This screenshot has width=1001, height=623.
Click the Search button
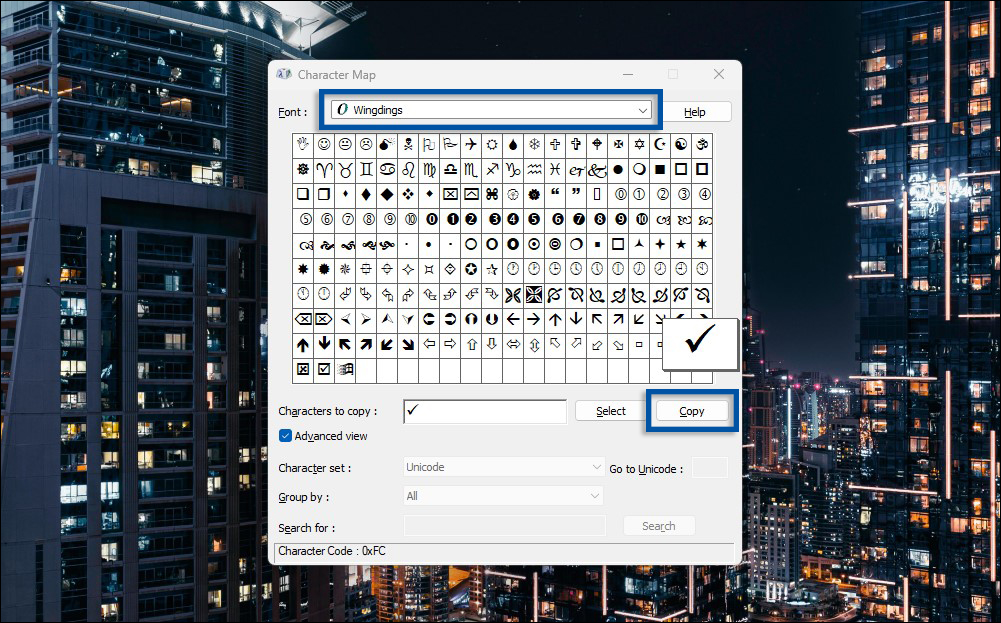tap(658, 526)
